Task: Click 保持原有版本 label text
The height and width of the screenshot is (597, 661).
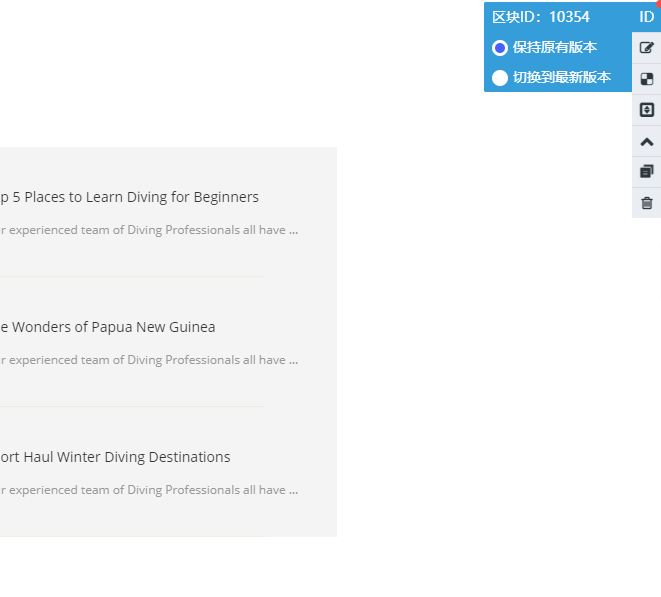Action: [555, 48]
